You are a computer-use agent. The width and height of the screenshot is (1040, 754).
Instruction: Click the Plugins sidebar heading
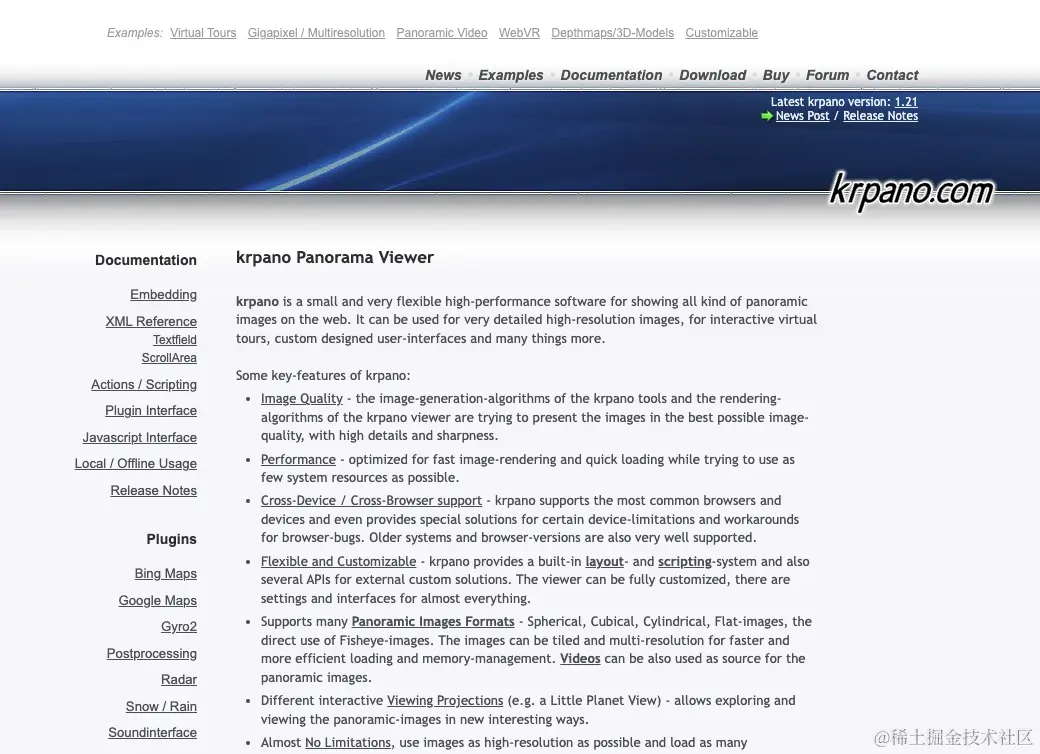pos(172,539)
